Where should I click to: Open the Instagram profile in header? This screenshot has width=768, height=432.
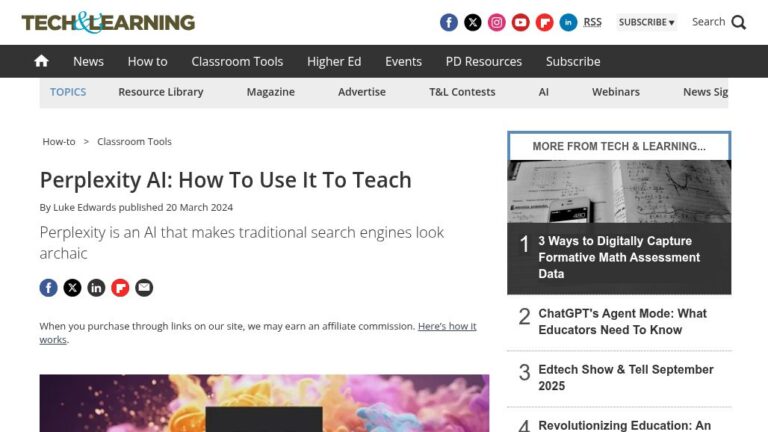pyautogui.click(x=497, y=23)
